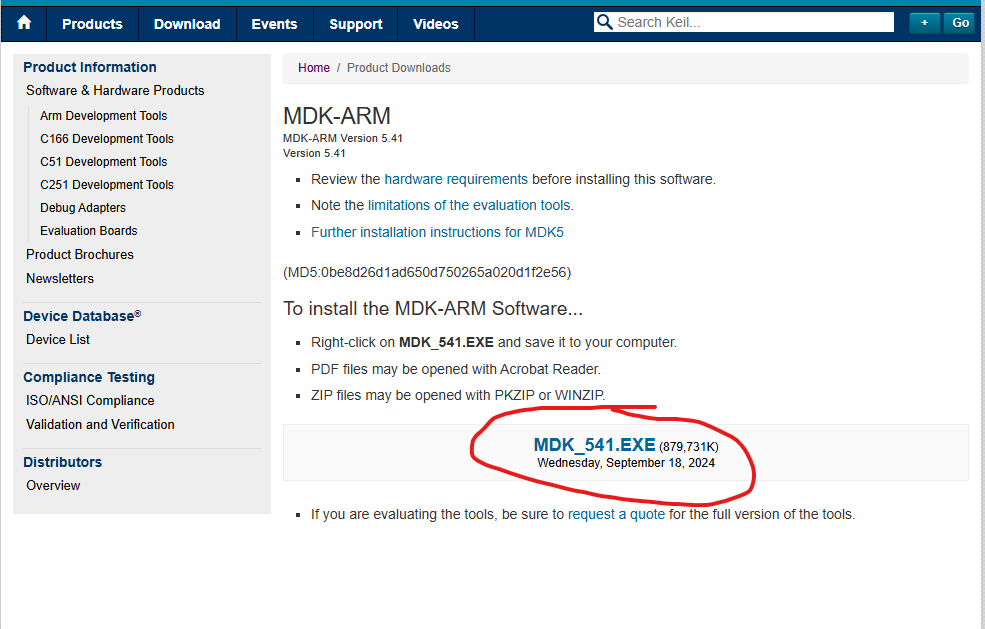This screenshot has width=985, height=629.
Task: Open the Events menu
Action: coord(275,24)
